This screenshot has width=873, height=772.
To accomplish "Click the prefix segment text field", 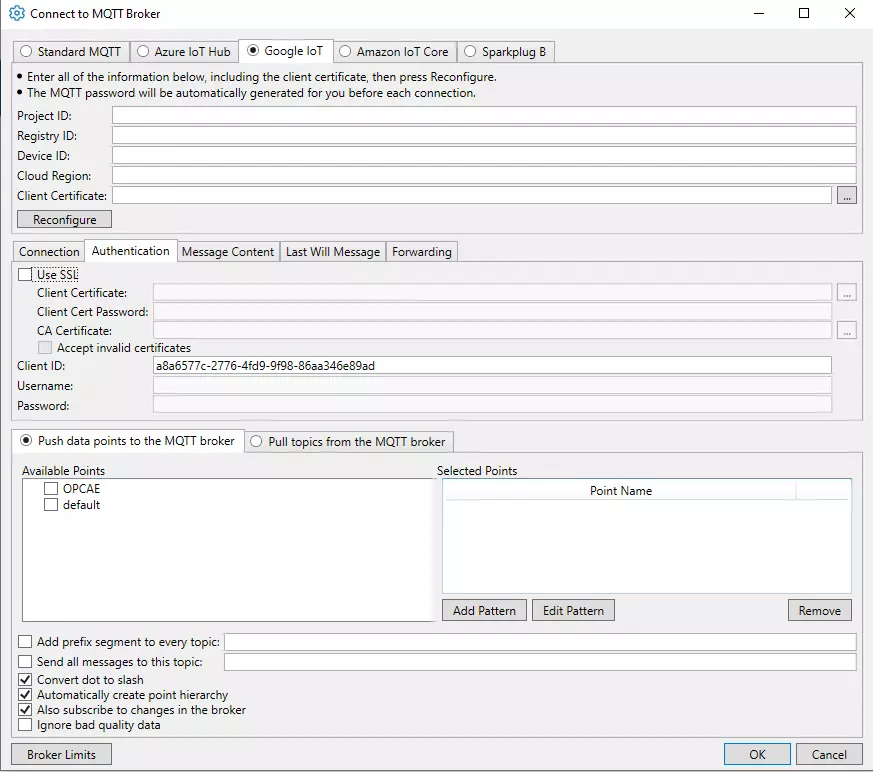I will pyautogui.click(x=540, y=642).
